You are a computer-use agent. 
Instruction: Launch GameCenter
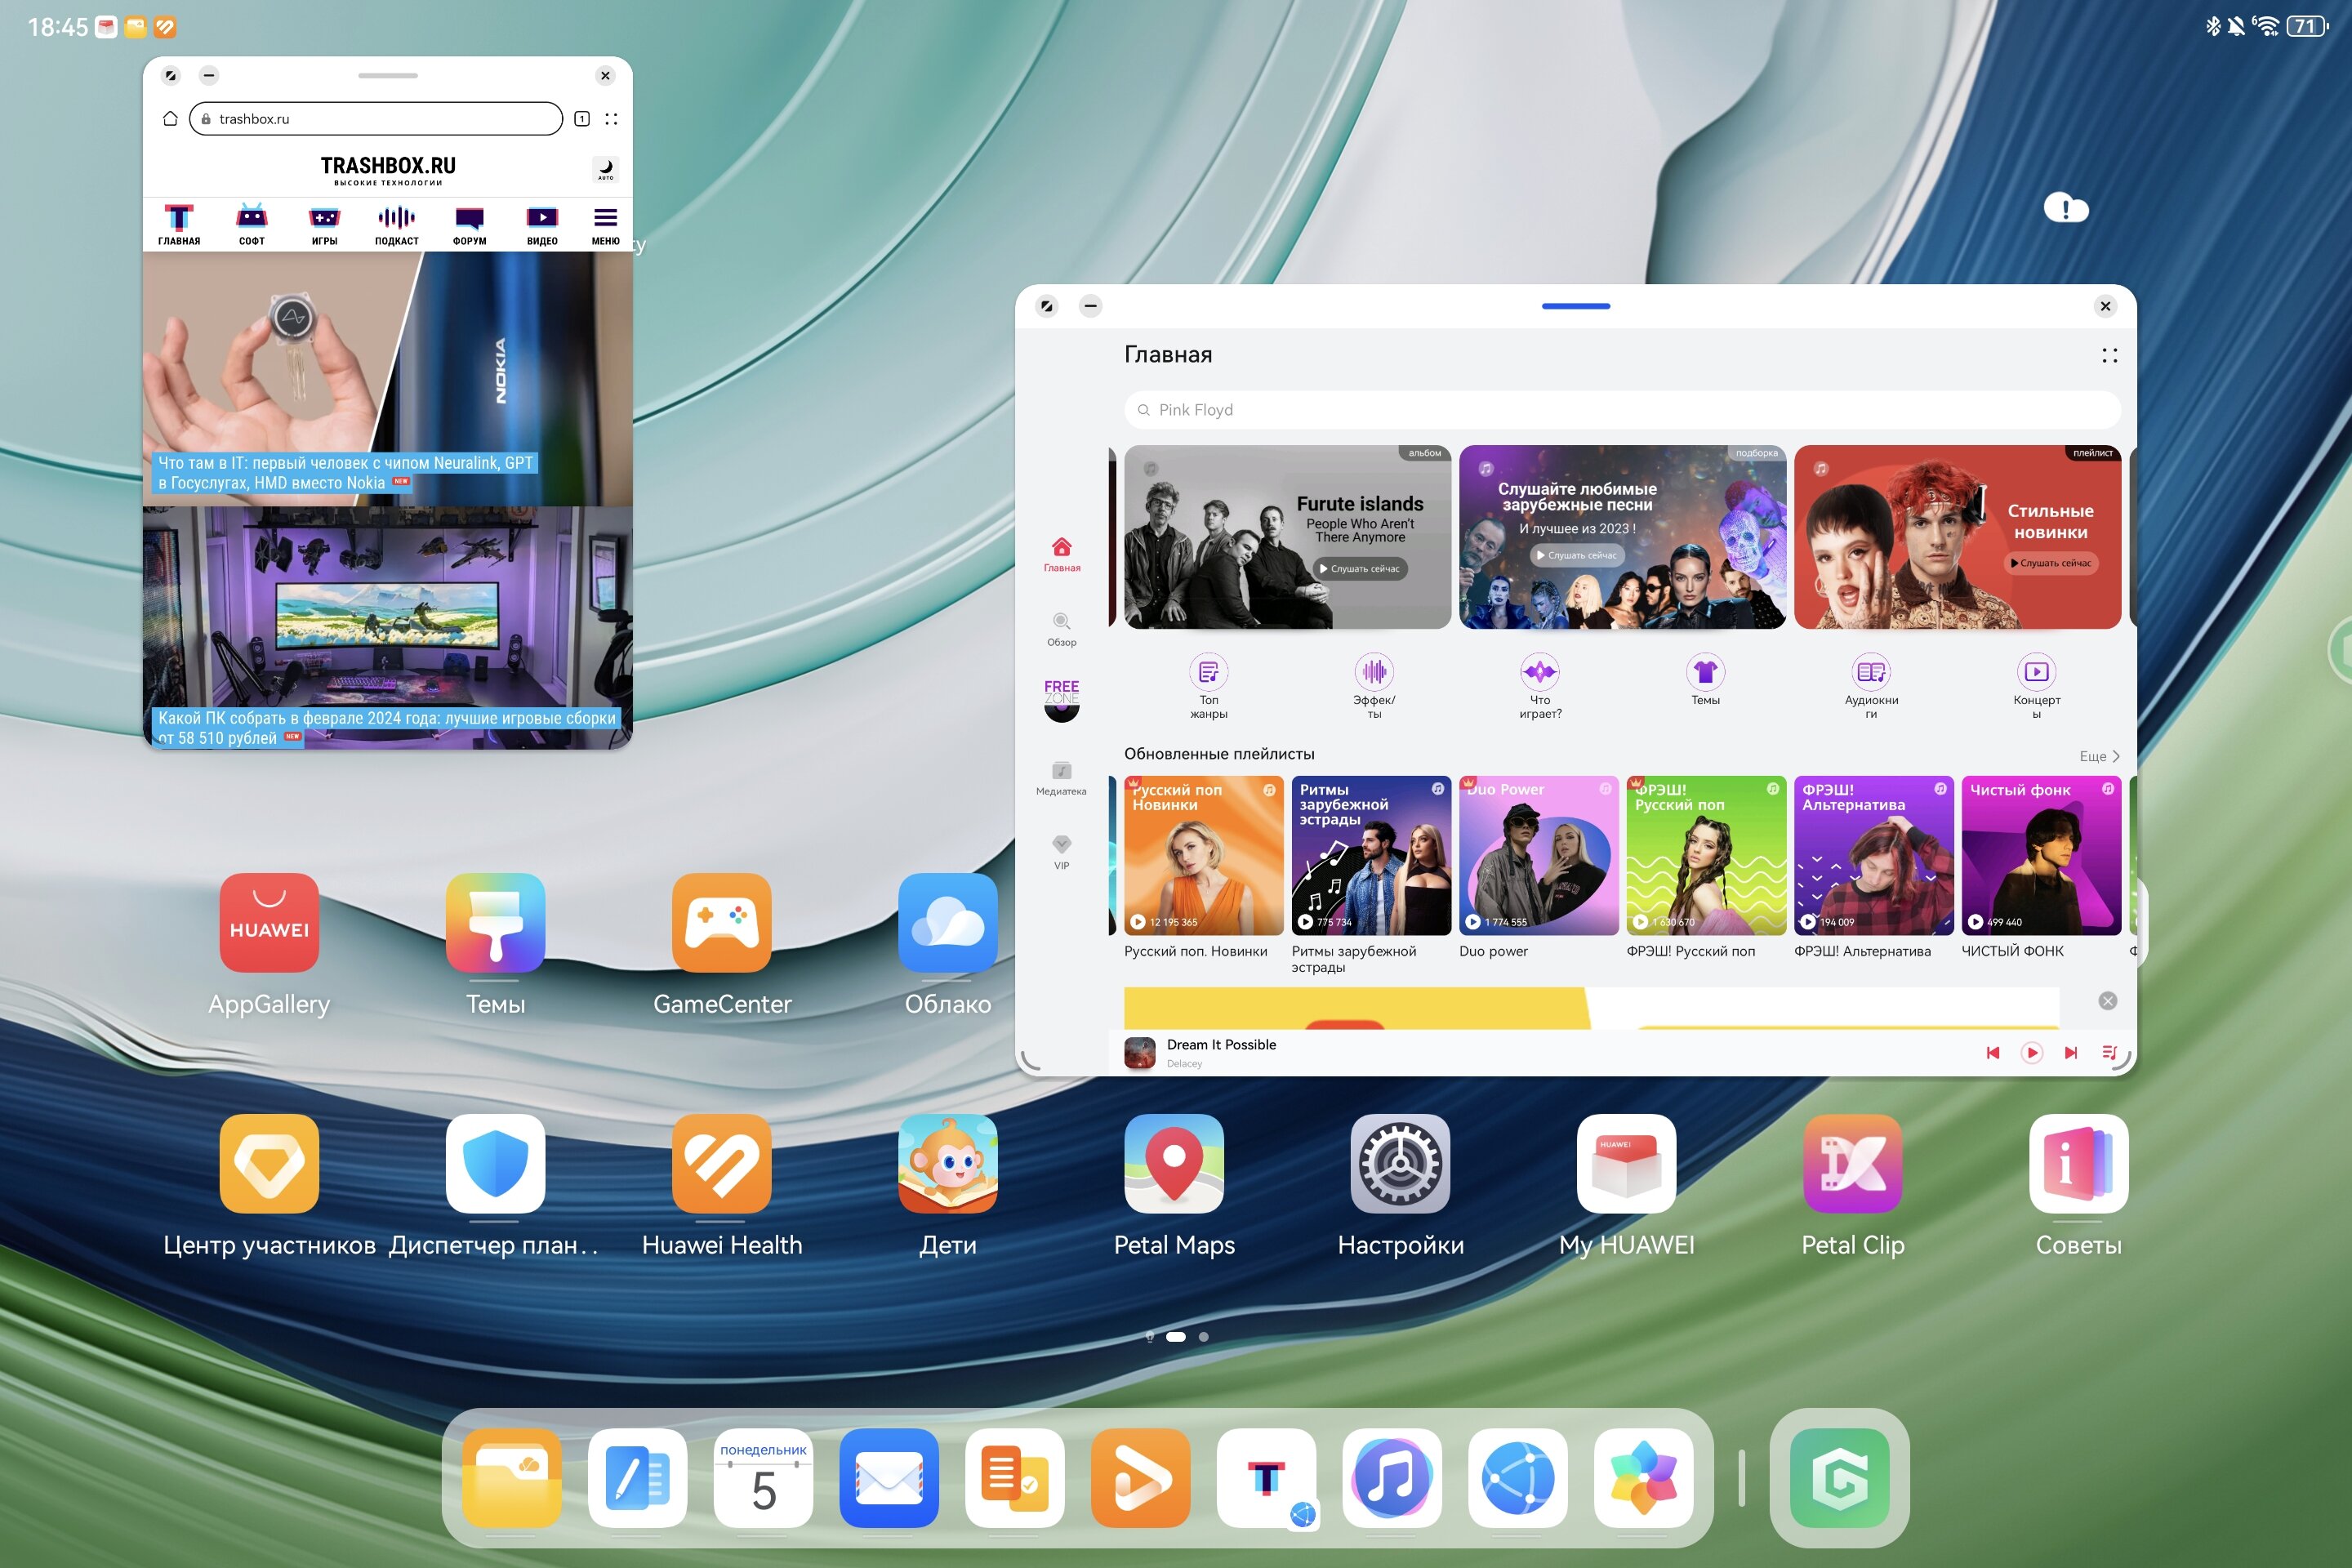[x=721, y=922]
